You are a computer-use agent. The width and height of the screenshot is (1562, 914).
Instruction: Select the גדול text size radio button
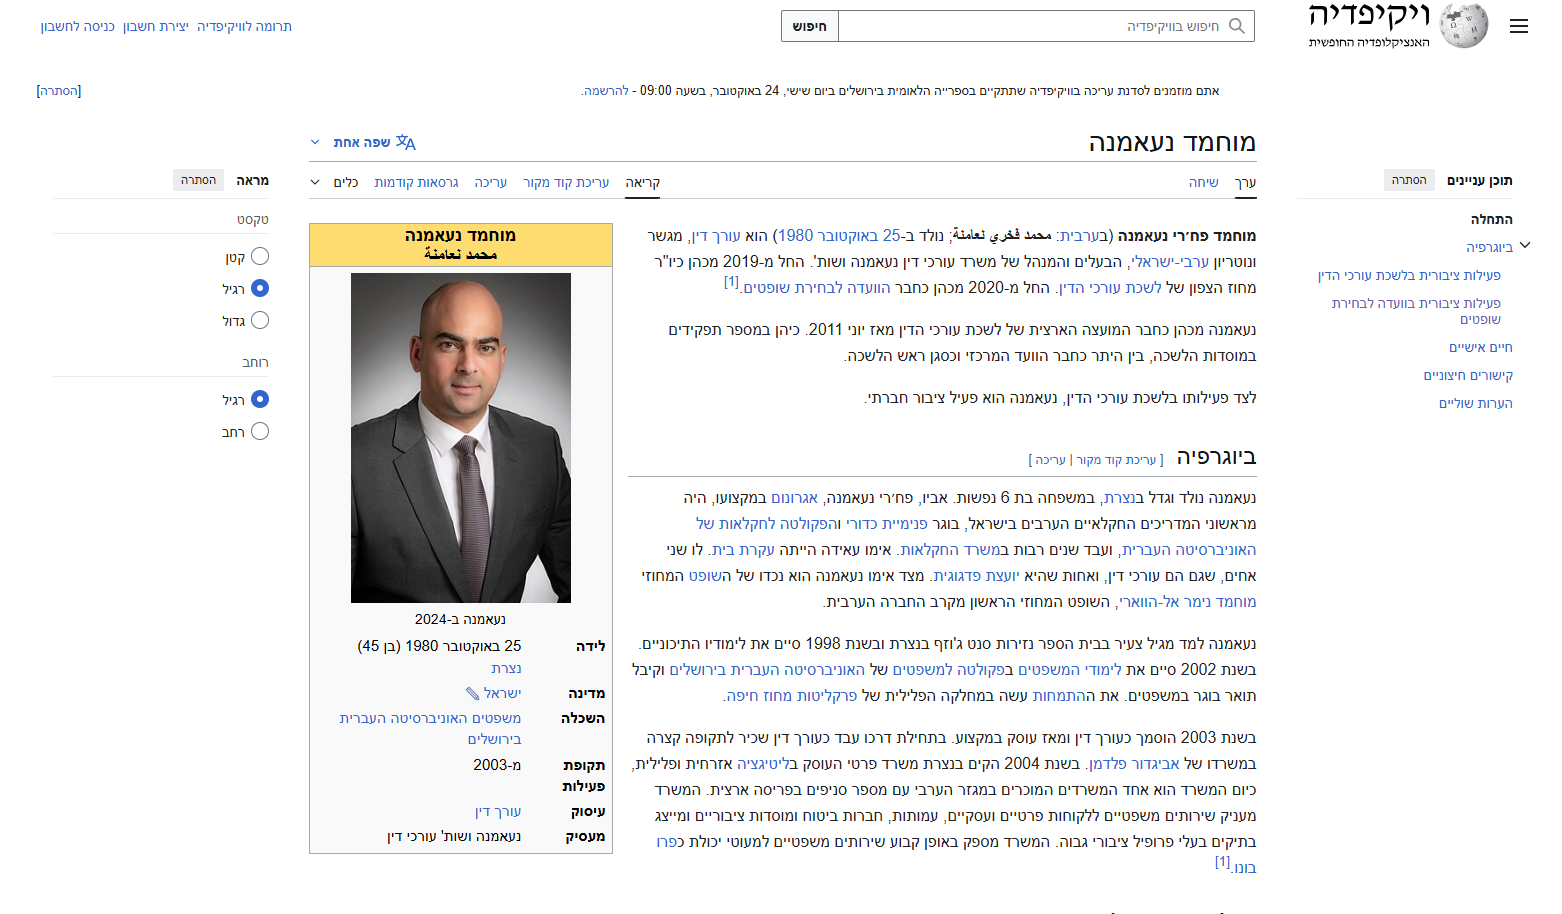click(x=260, y=320)
